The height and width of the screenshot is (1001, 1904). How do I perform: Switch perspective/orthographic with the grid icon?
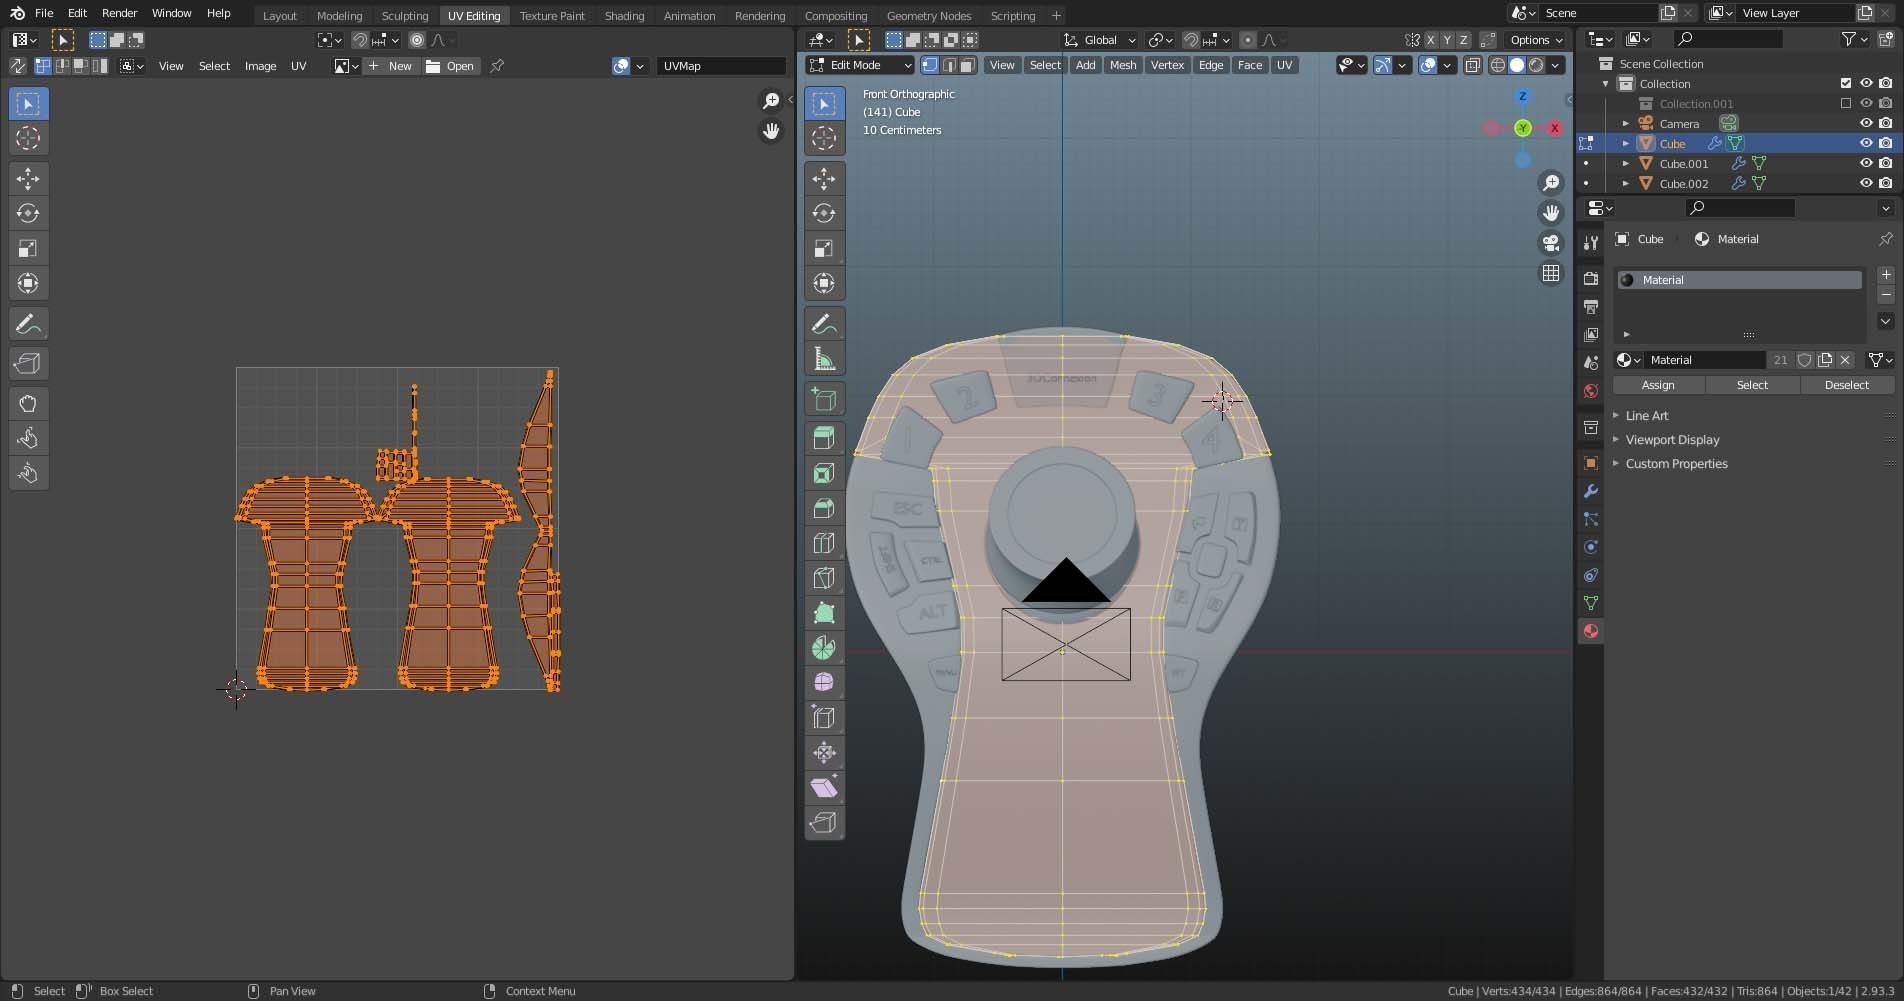coord(1551,273)
